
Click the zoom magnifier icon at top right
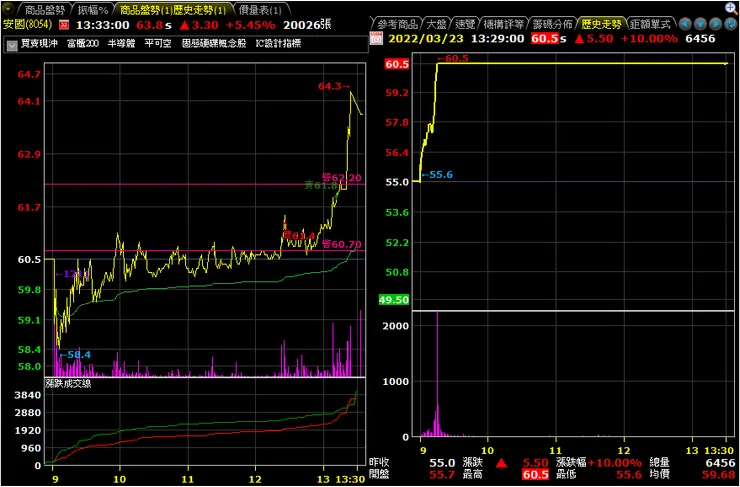pyautogui.click(x=731, y=7)
